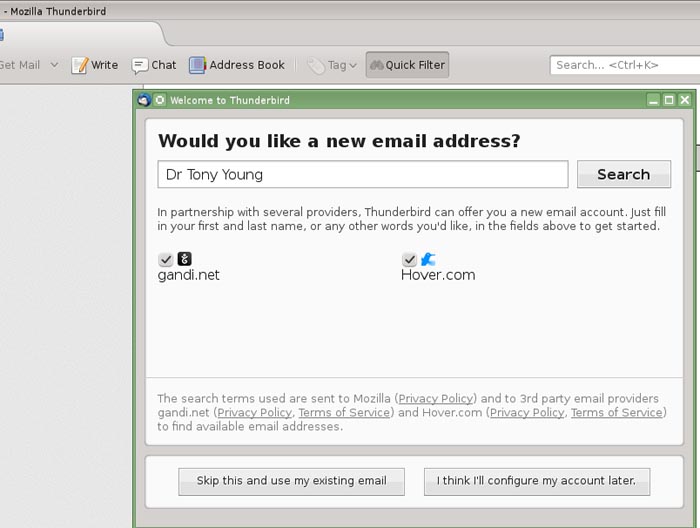Click the Get Mail toolbar button
700x528 pixels.
[20, 65]
